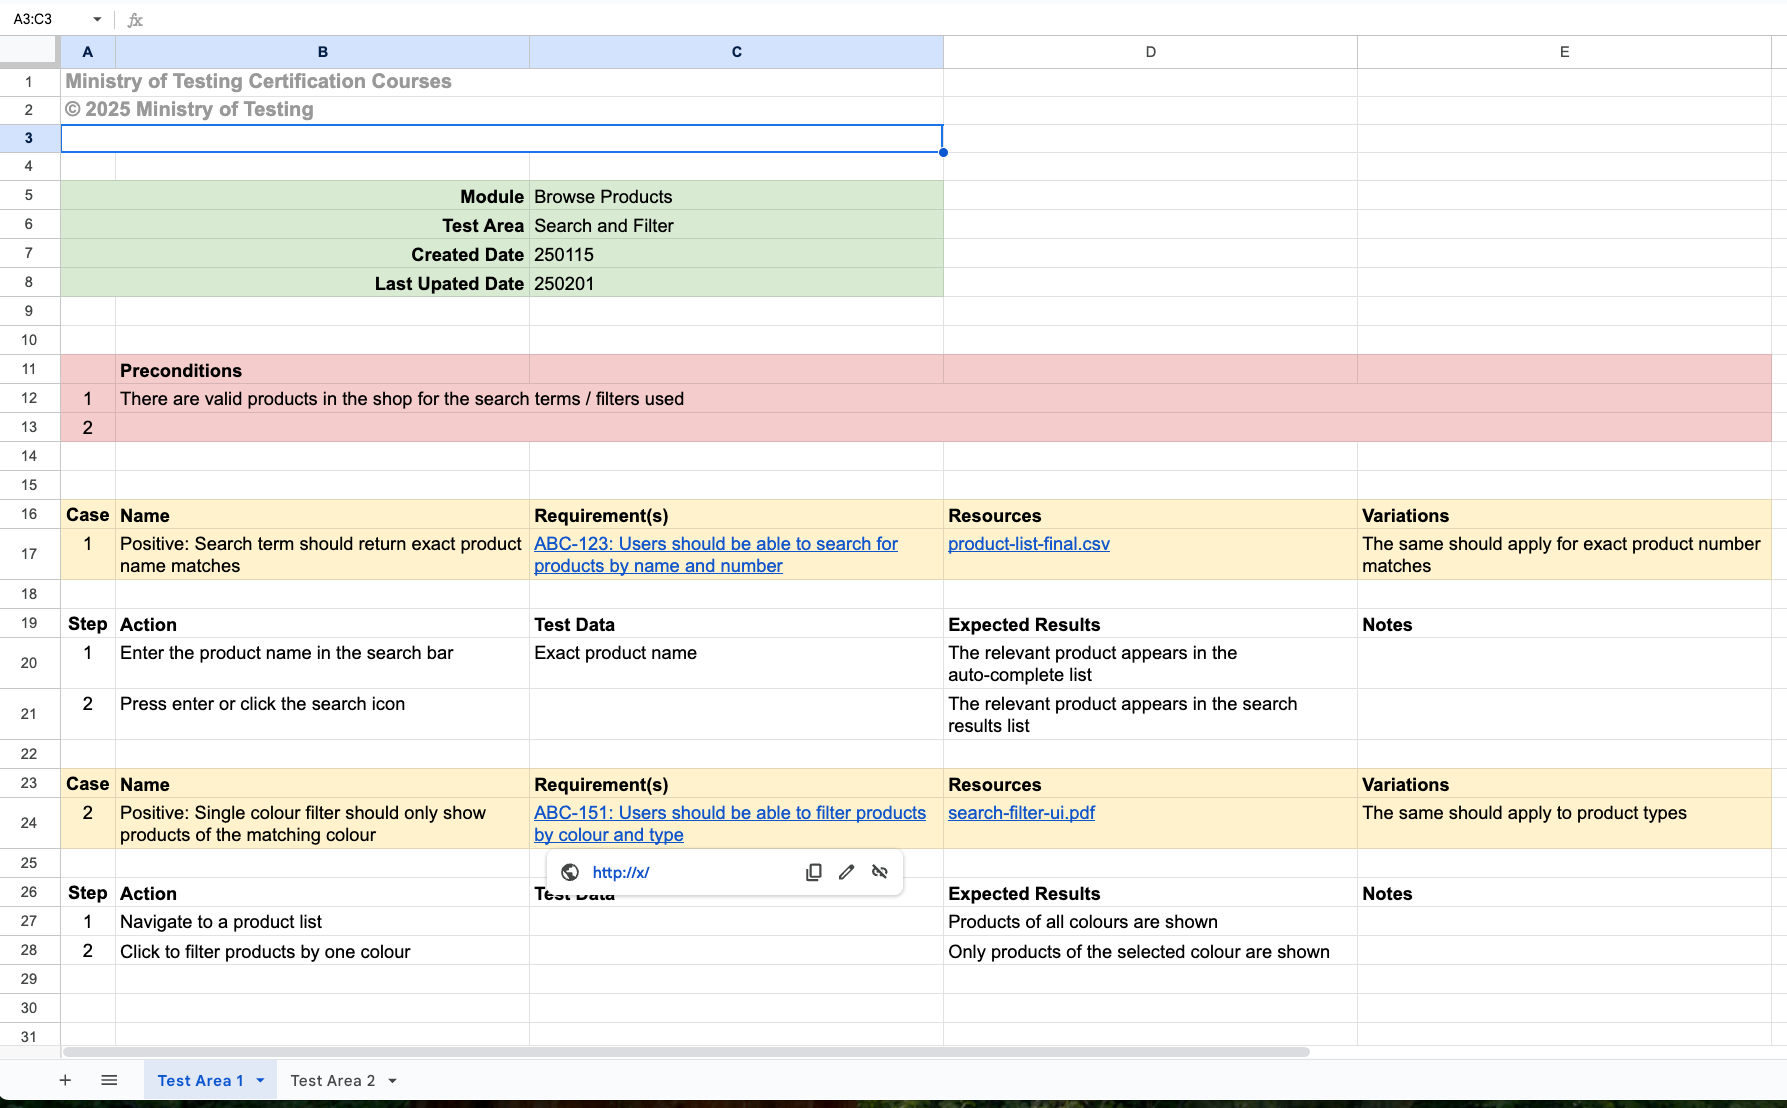1787x1108 pixels.
Task: Open the all sheets list icon
Action: (x=109, y=1080)
